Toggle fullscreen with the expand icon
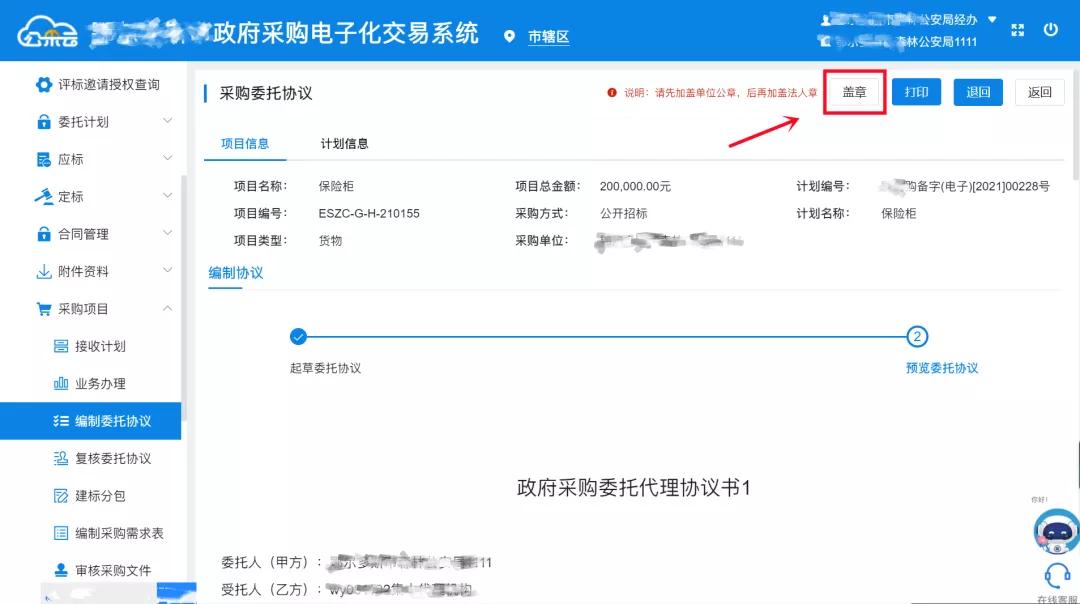The height and width of the screenshot is (604, 1080). click(1016, 30)
